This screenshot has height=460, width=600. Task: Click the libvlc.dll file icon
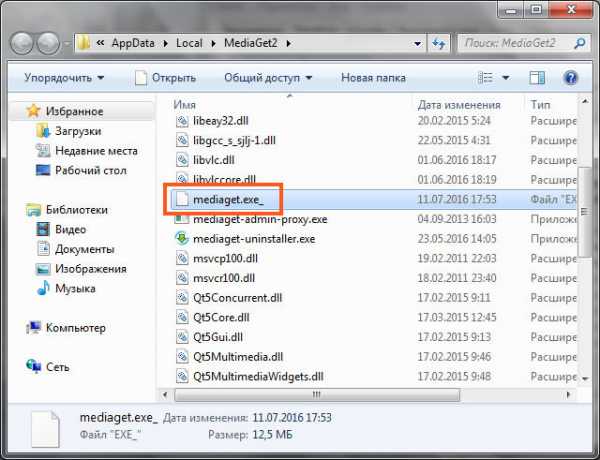182,160
